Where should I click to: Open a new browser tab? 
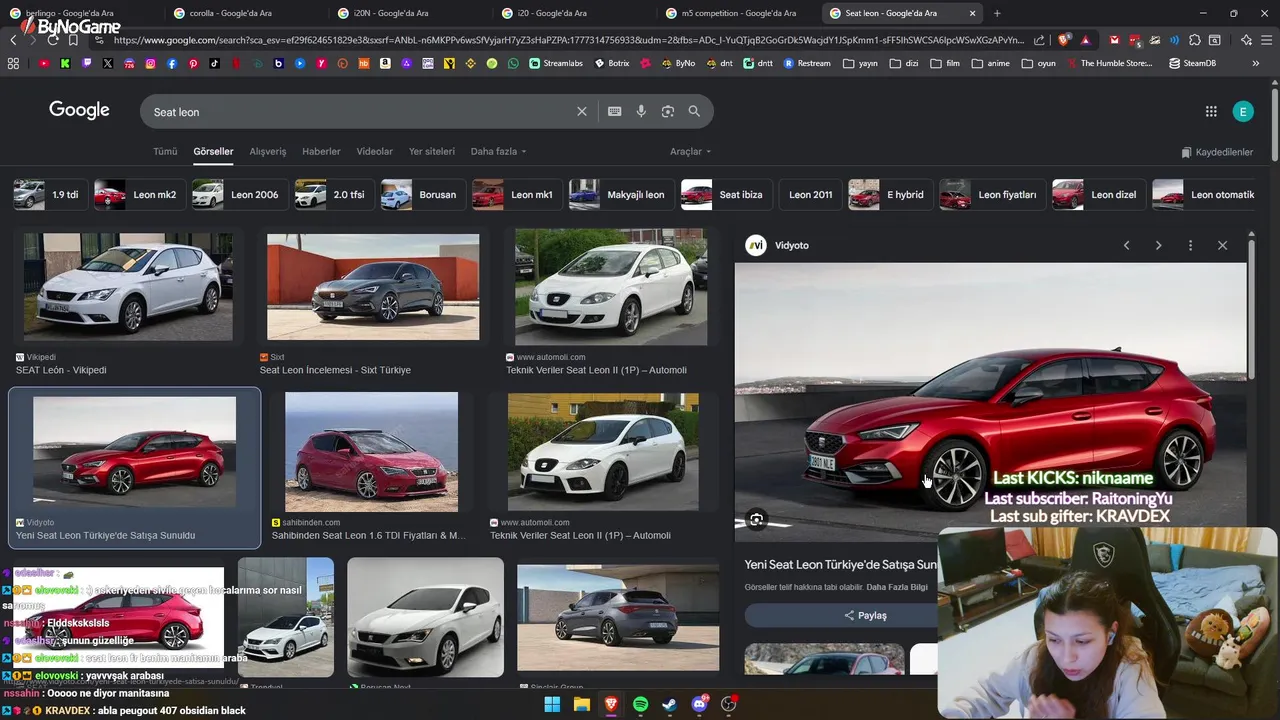997,13
